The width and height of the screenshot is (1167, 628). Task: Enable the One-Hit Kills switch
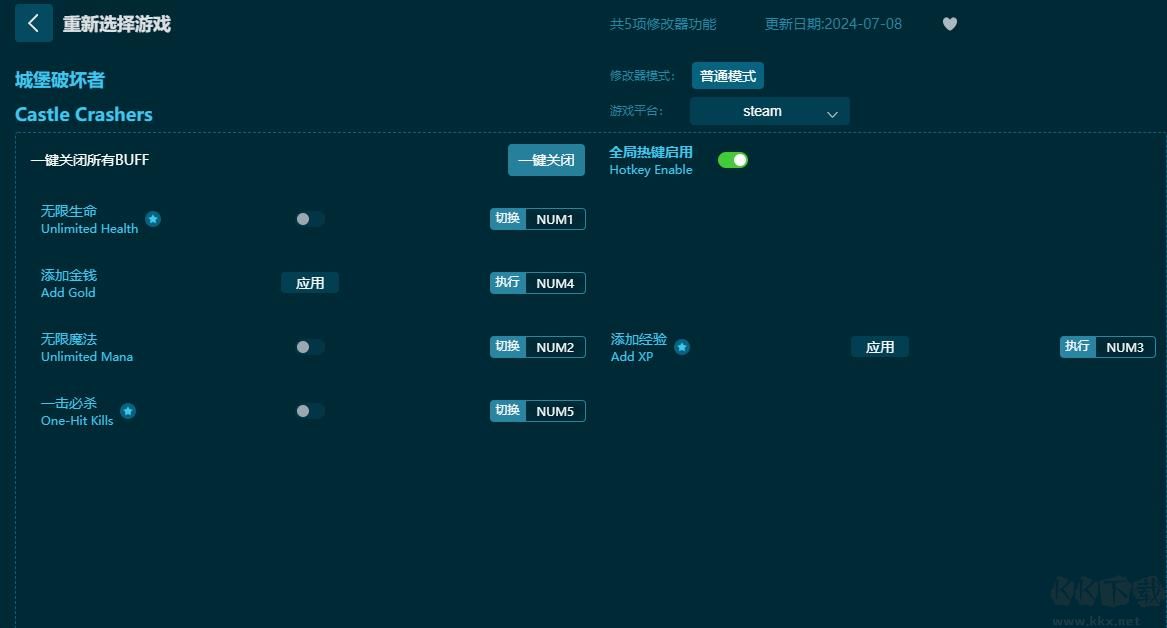point(310,411)
